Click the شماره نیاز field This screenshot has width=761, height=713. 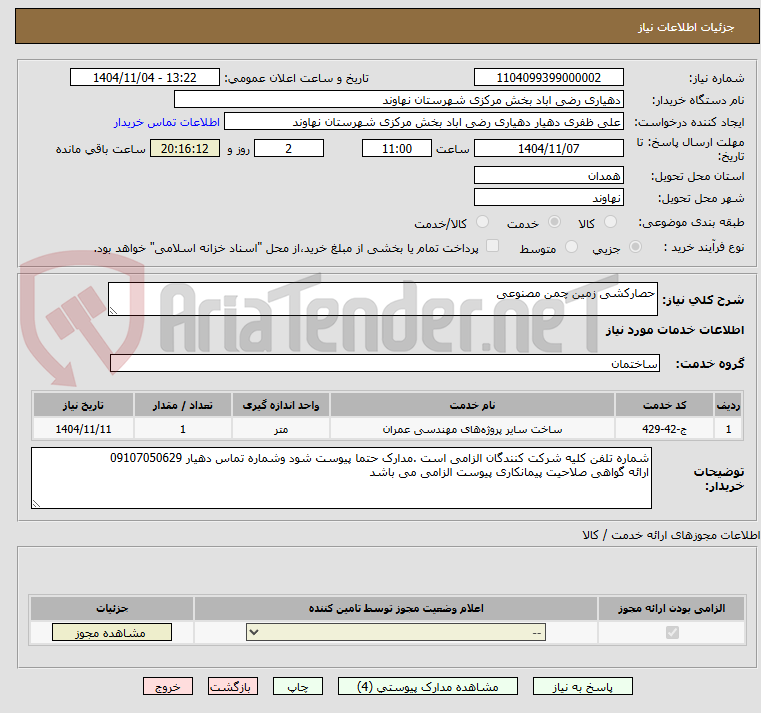(x=548, y=78)
